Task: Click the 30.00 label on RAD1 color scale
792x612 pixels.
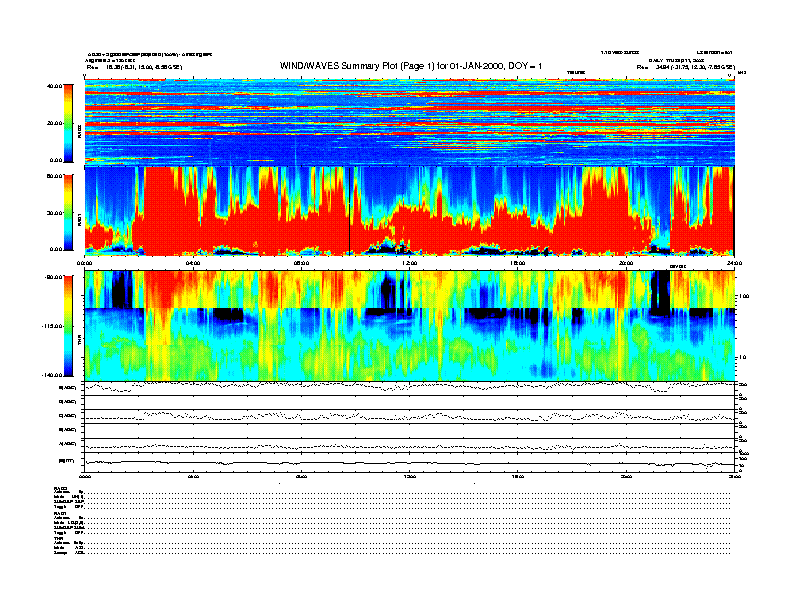Action: (55, 213)
